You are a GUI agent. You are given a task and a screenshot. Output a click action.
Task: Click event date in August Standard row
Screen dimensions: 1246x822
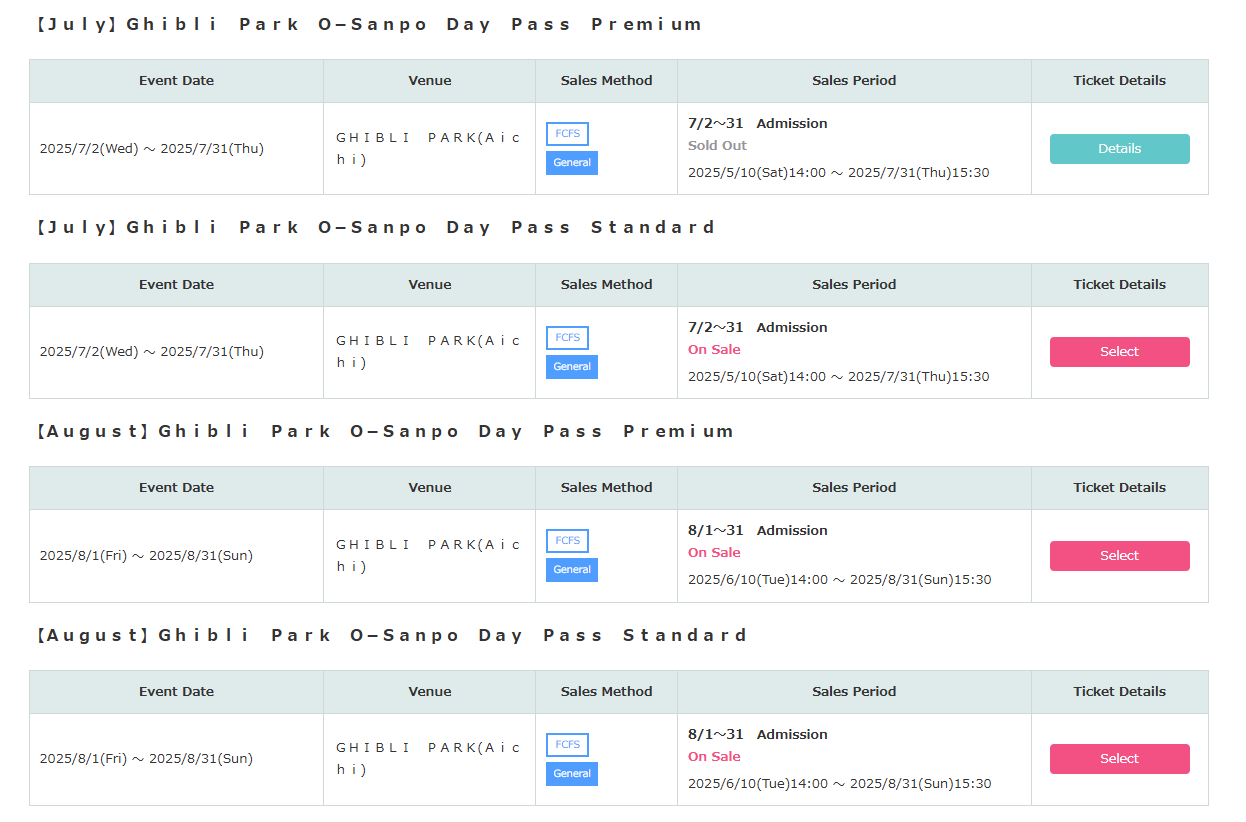146,759
